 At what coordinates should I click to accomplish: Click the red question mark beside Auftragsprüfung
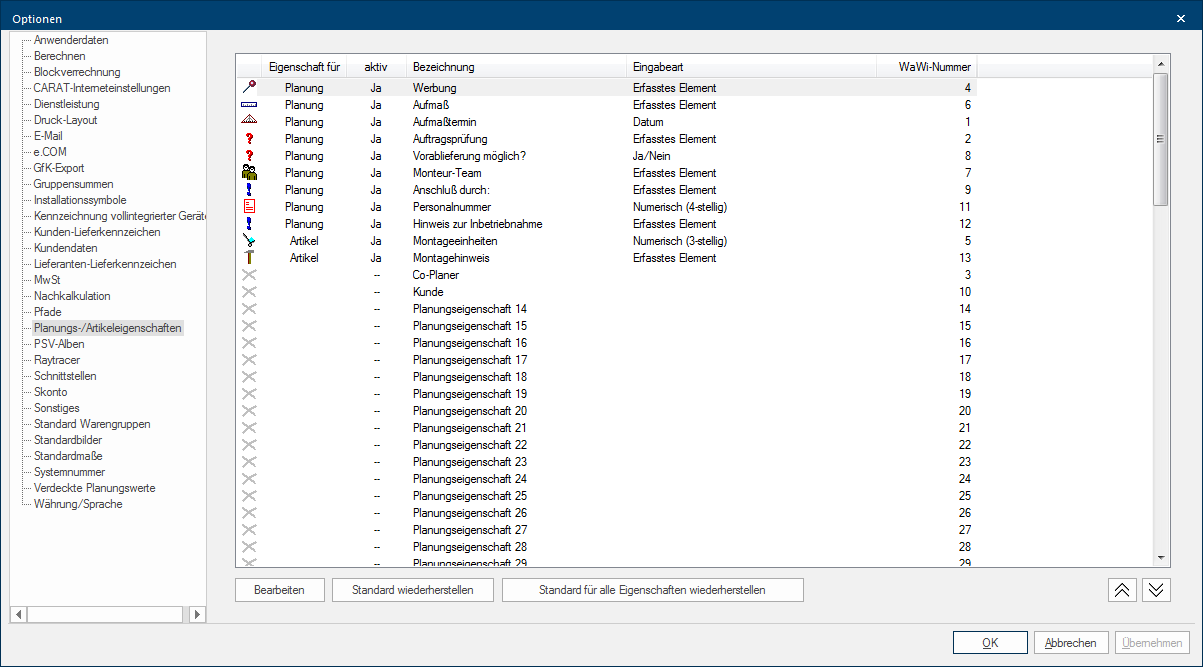tap(250, 139)
